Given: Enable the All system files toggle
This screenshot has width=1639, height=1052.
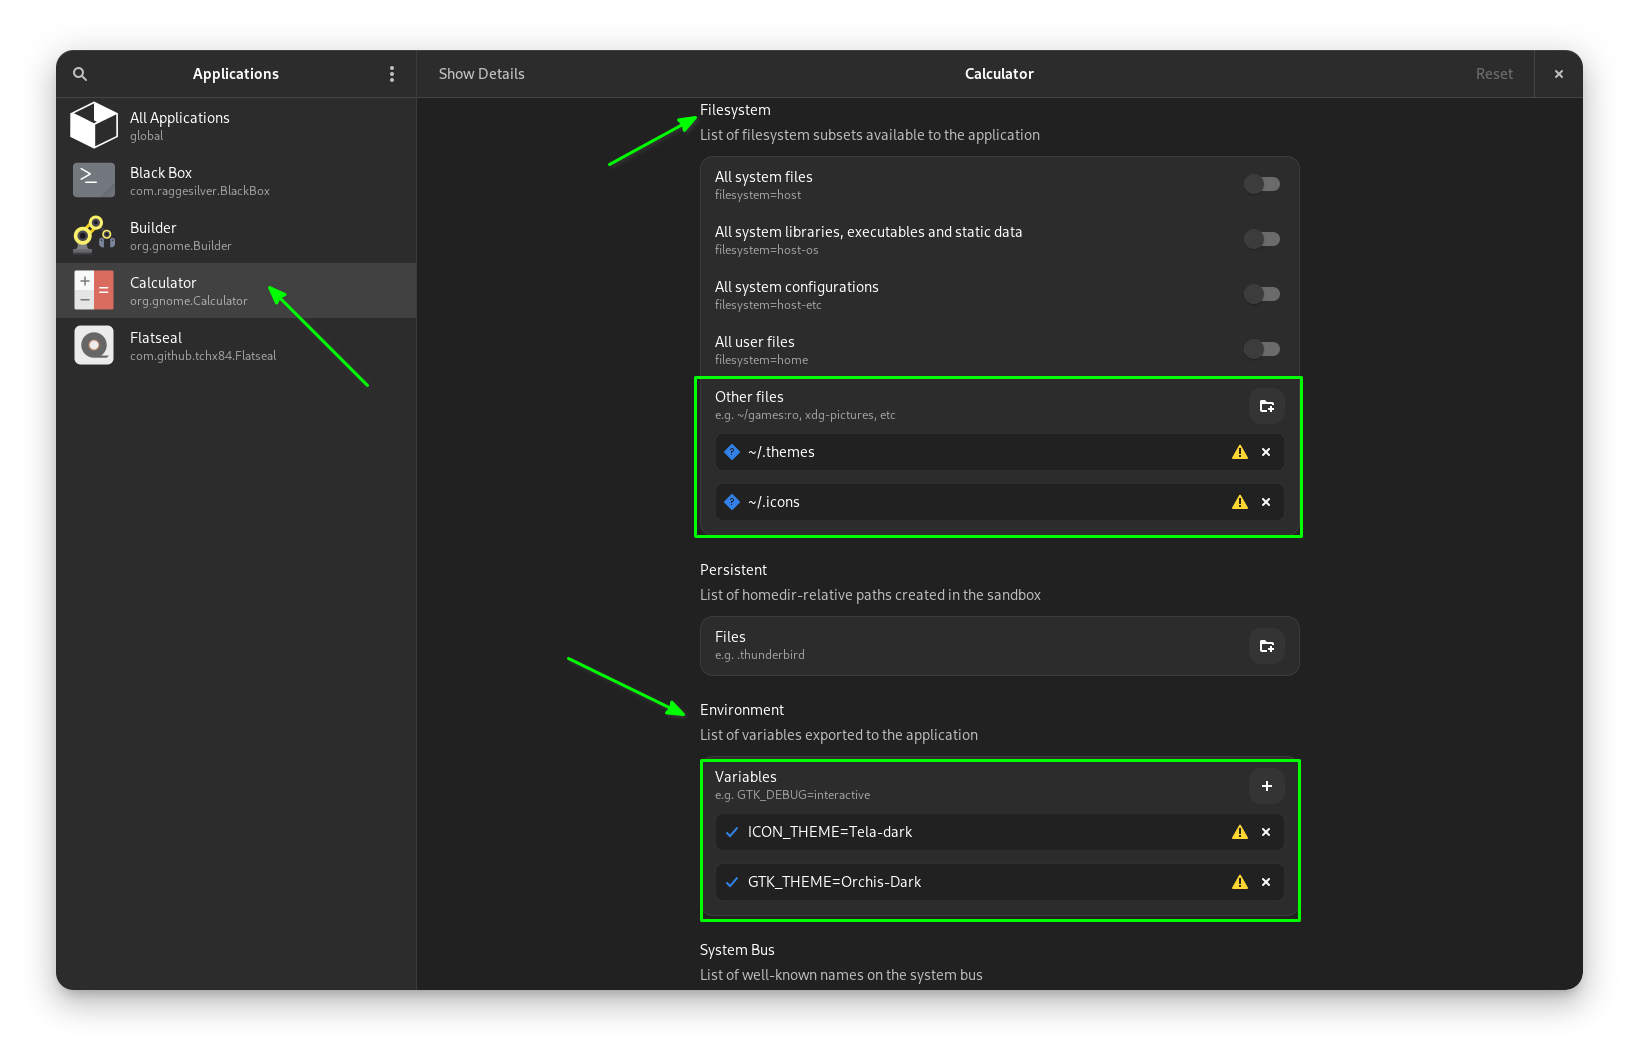Looking at the screenshot, I should 1261,184.
